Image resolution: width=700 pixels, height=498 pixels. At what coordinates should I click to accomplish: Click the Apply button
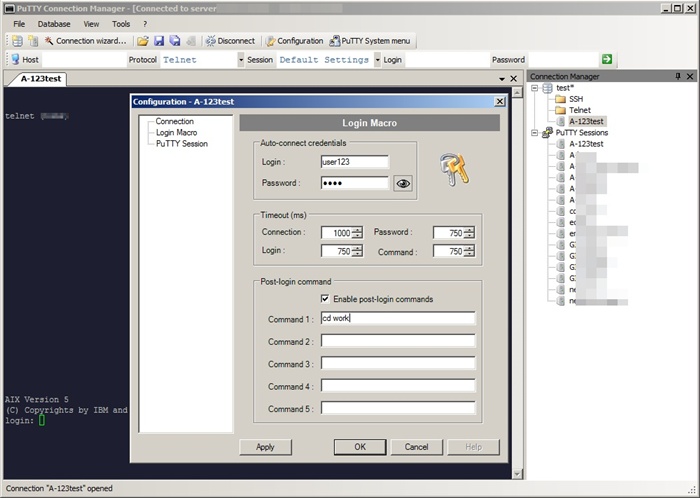pyautogui.click(x=265, y=447)
